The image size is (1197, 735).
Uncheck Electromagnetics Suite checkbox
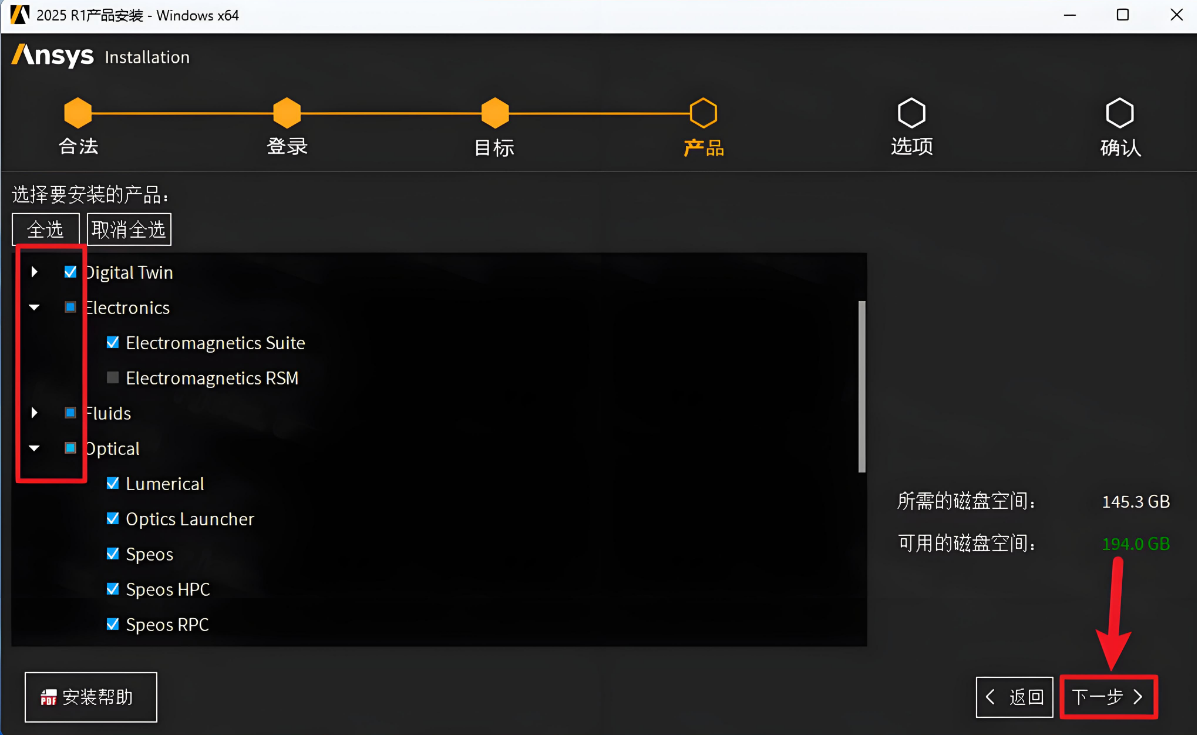point(113,342)
